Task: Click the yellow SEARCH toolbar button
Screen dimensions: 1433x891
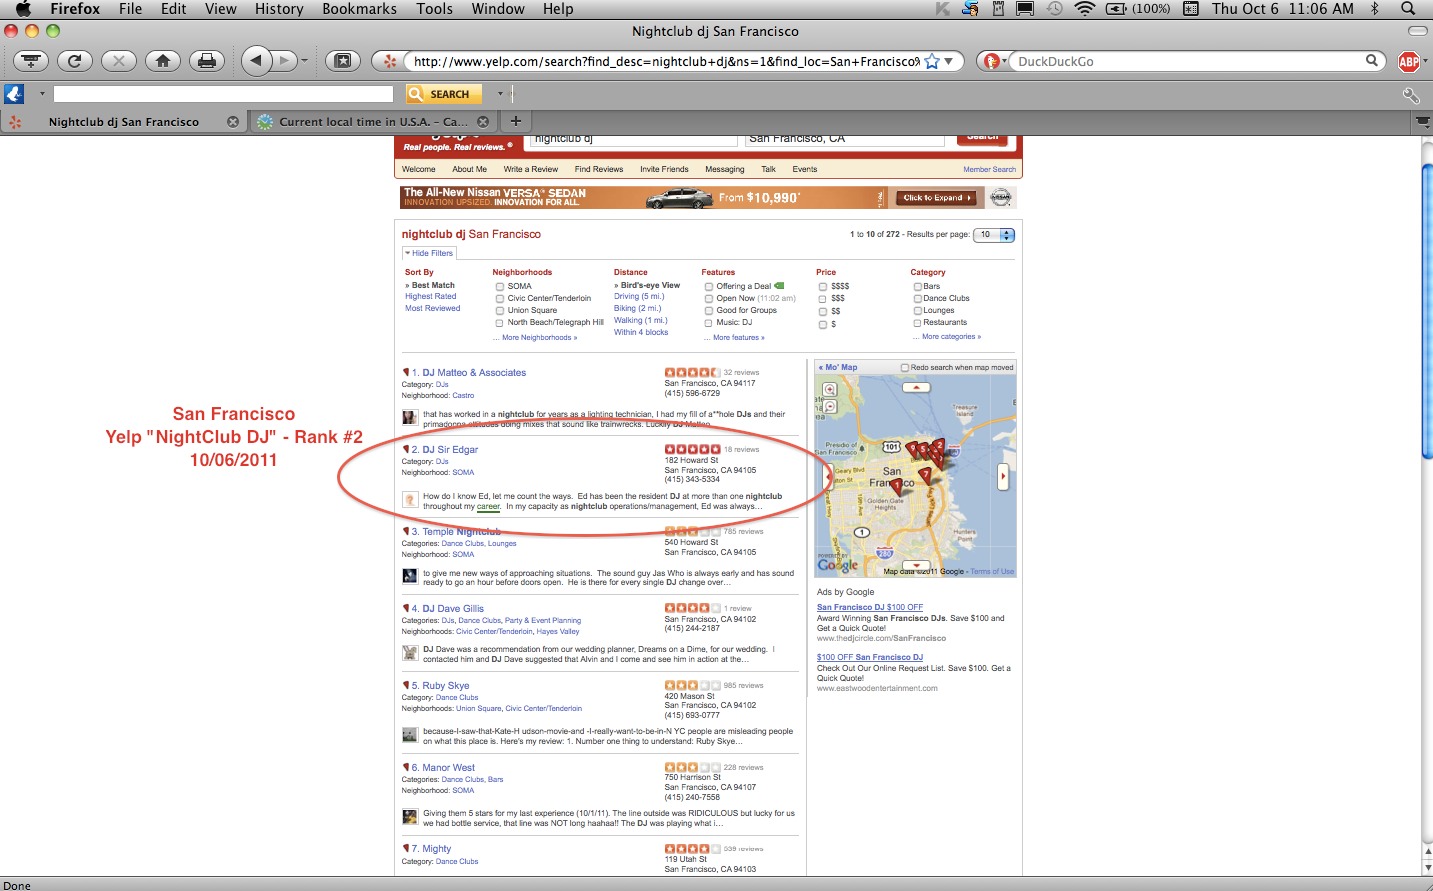Action: (x=444, y=94)
